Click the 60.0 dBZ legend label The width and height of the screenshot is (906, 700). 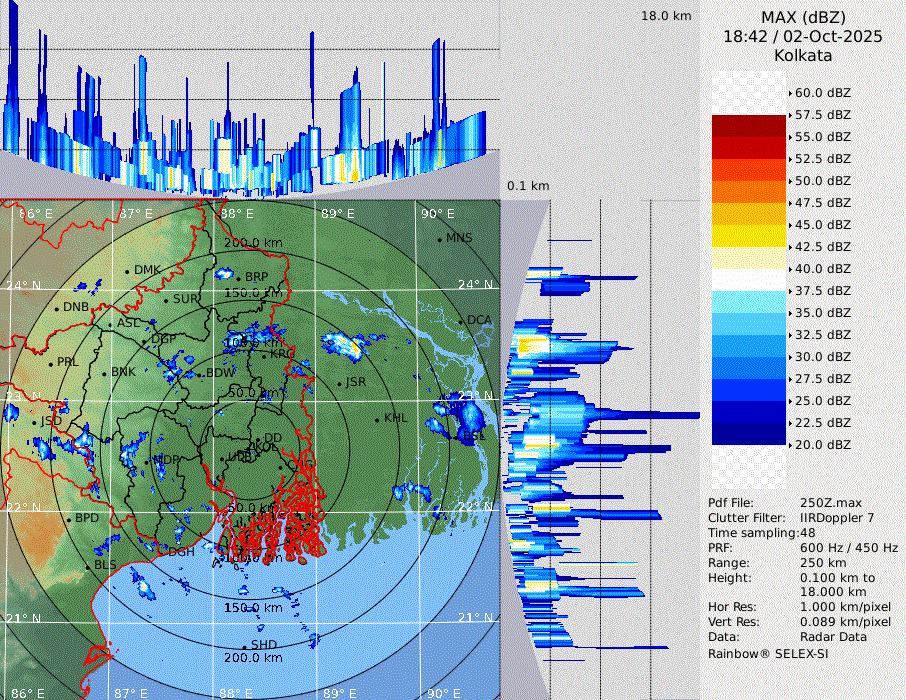tap(822, 93)
